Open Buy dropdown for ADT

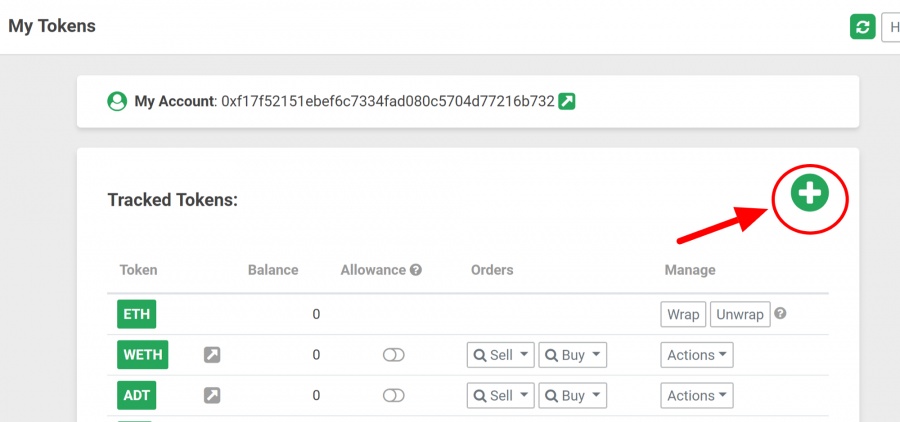572,396
